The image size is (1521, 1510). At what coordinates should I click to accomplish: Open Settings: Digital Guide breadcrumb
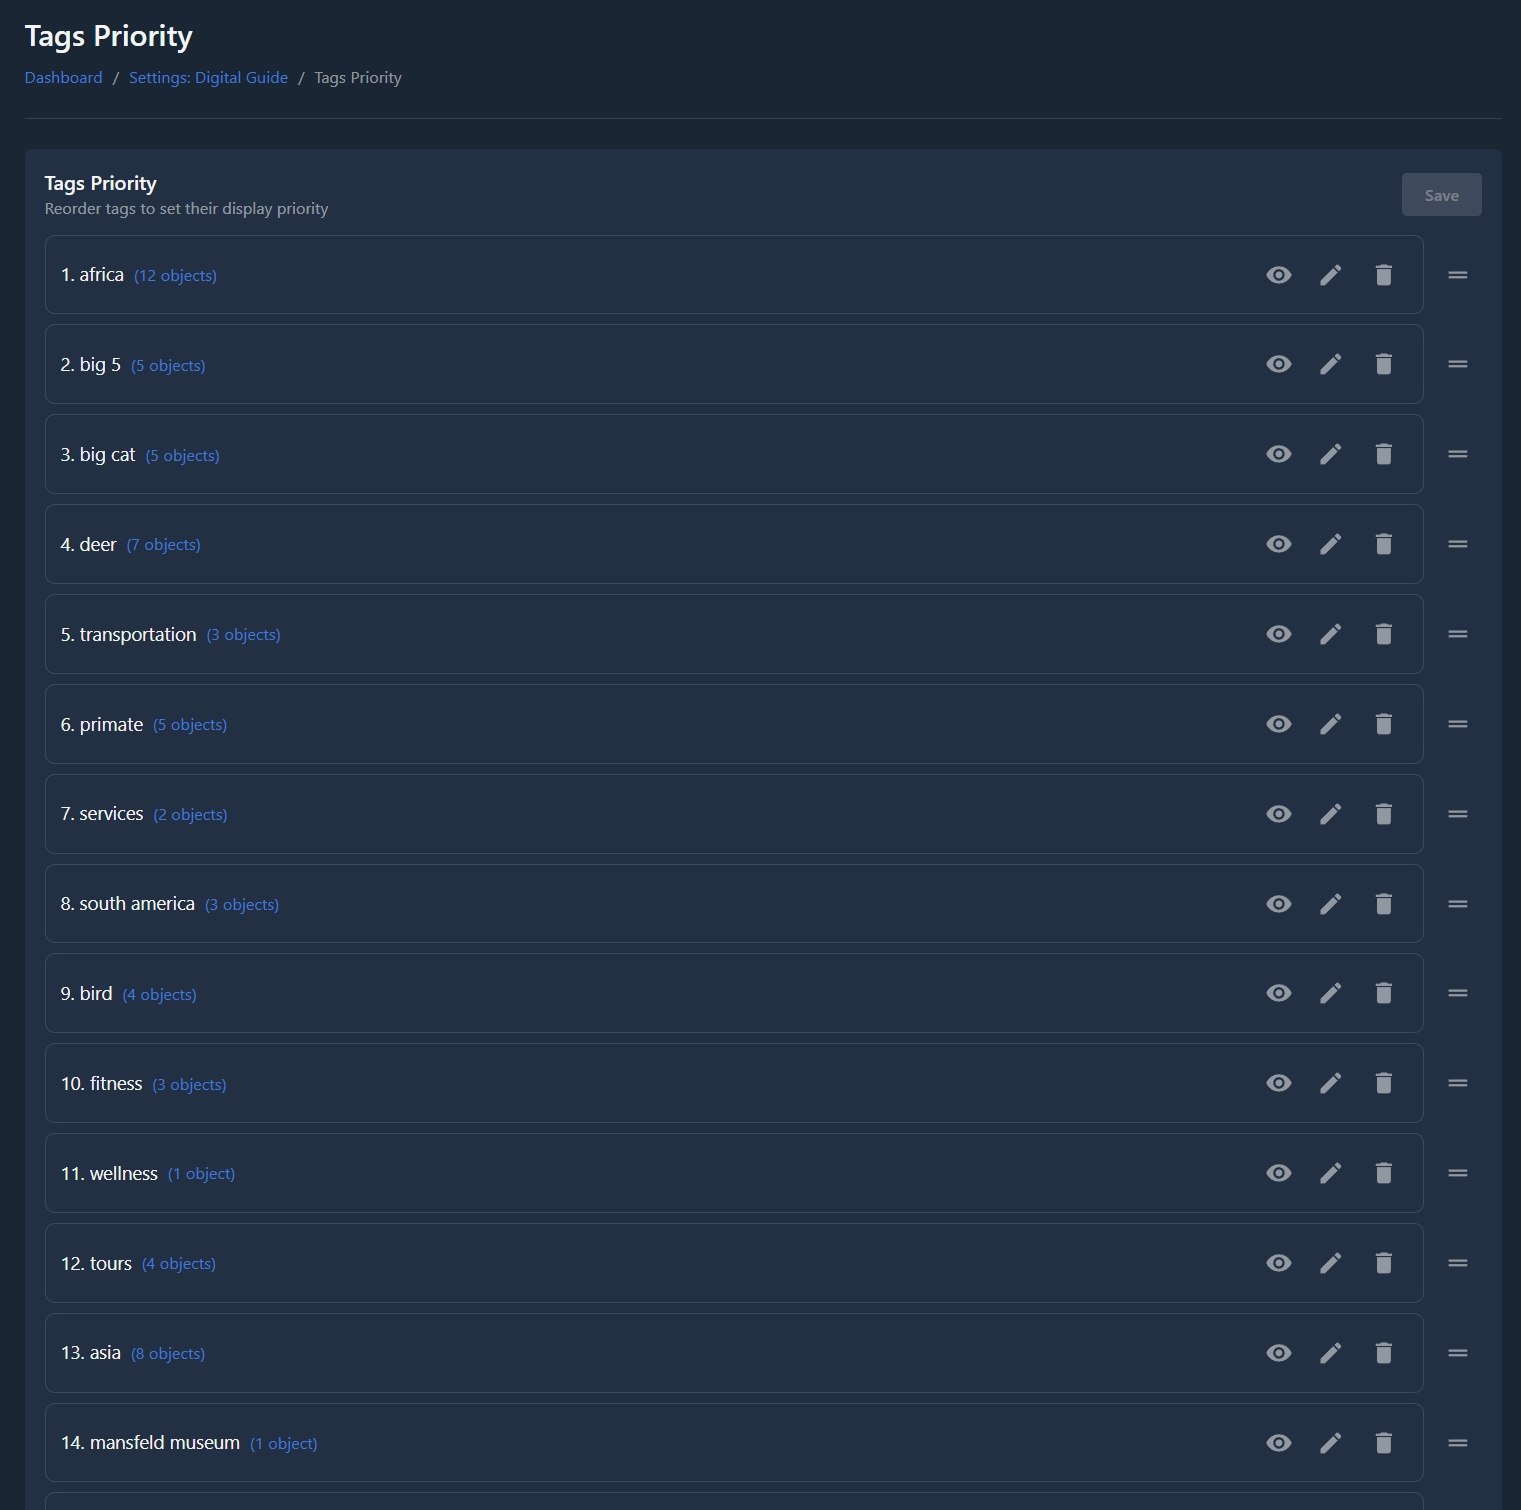208,77
